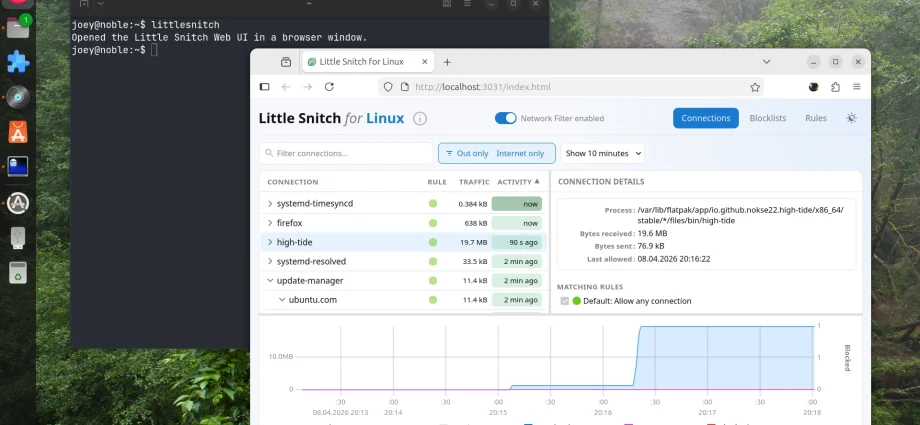The width and height of the screenshot is (920, 425).
Task: Collapse the update-manager row
Action: (x=270, y=281)
